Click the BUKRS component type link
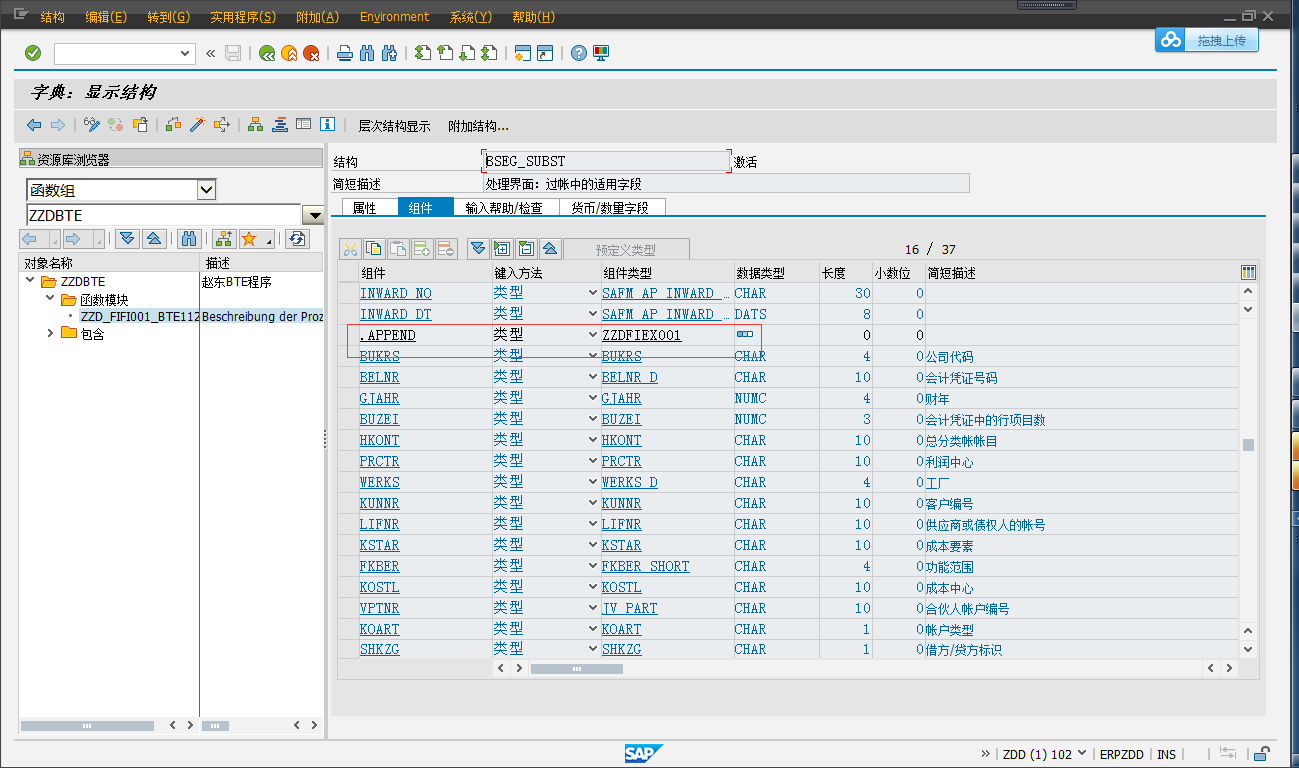Image resolution: width=1299 pixels, height=768 pixels. (622, 356)
